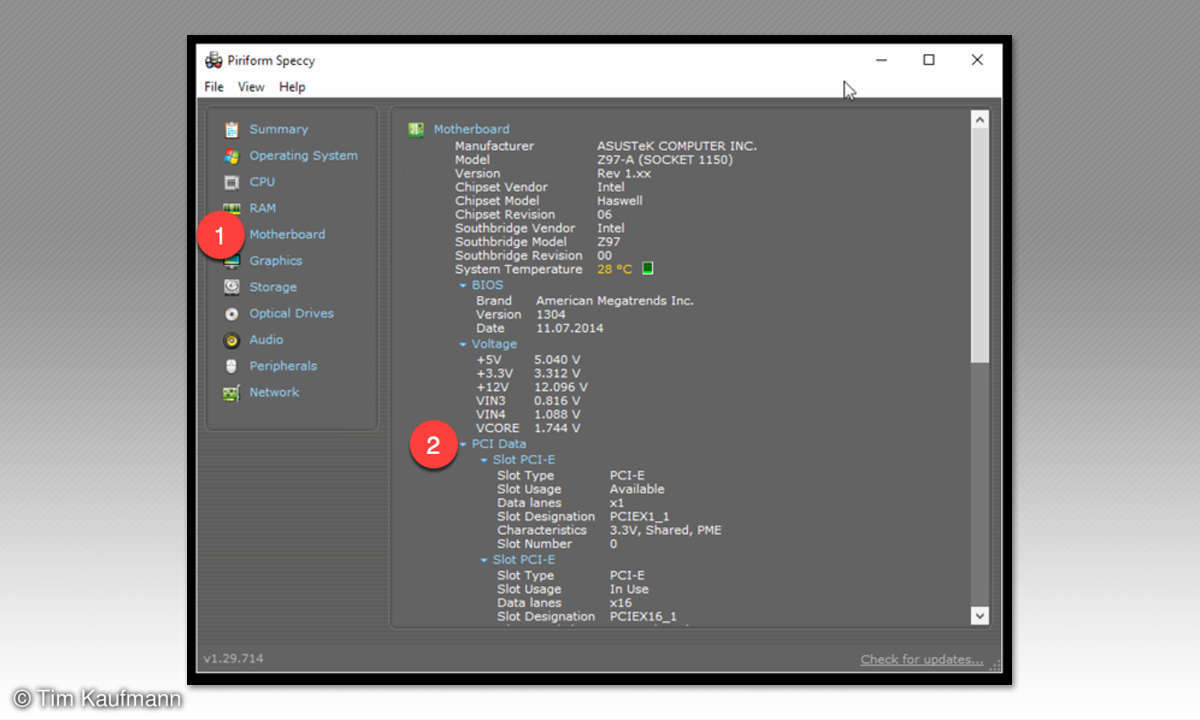
Task: Click the Chipset Model Haswell value
Action: point(620,201)
